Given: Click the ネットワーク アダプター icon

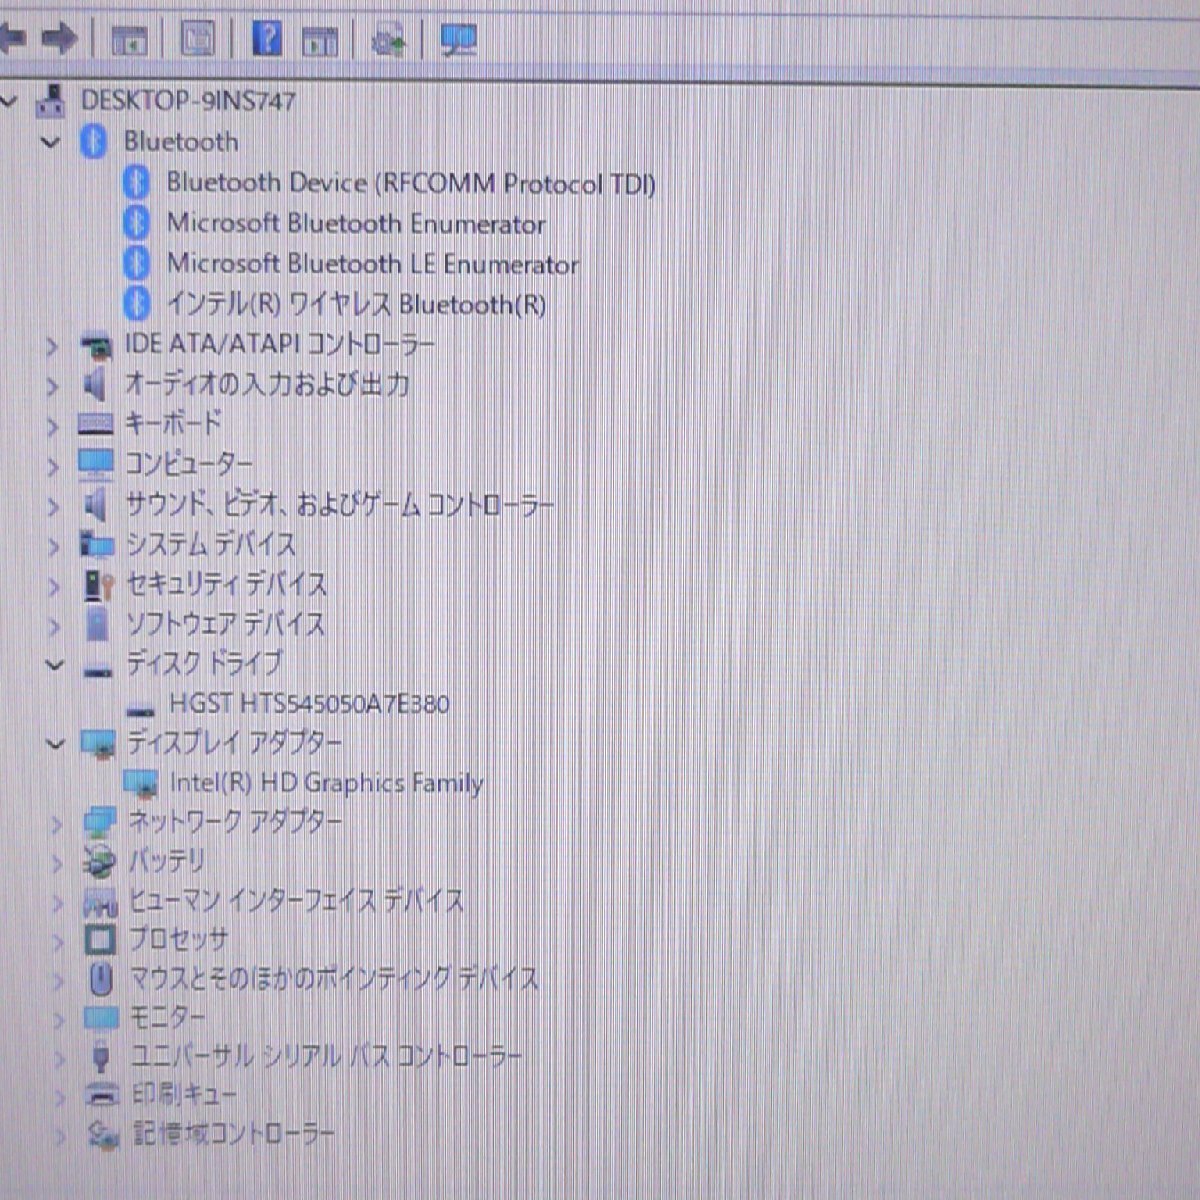Looking at the screenshot, I should coord(99,823).
